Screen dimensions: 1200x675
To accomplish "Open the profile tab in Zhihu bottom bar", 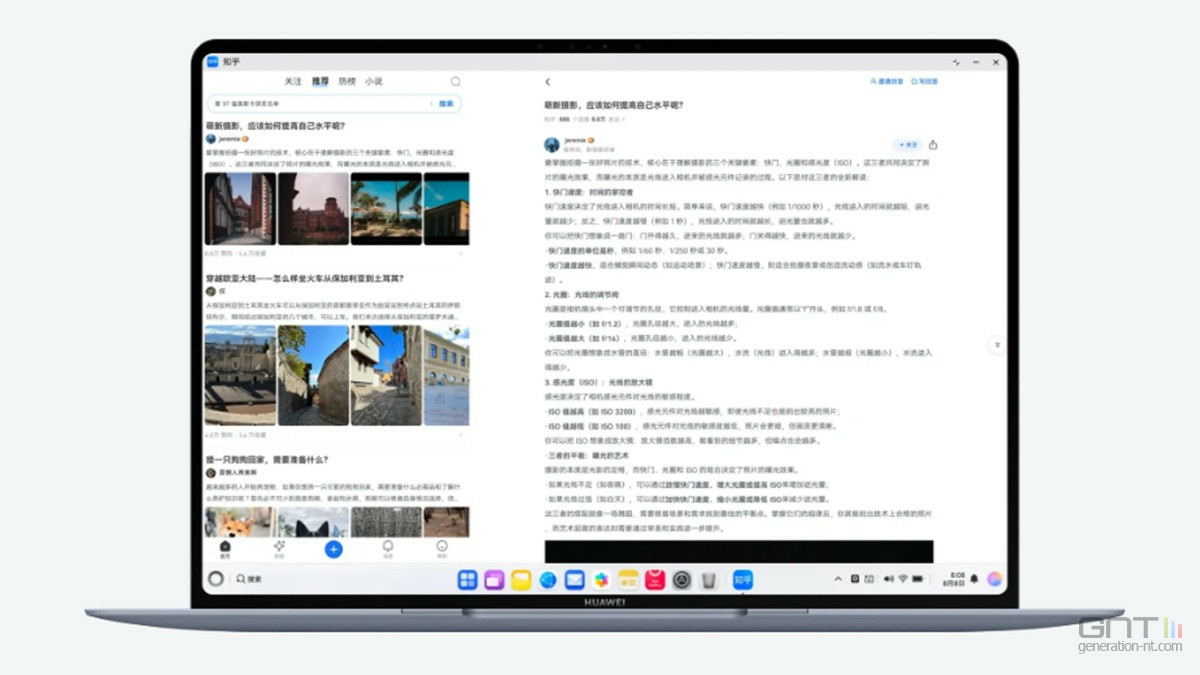I will coord(442,549).
